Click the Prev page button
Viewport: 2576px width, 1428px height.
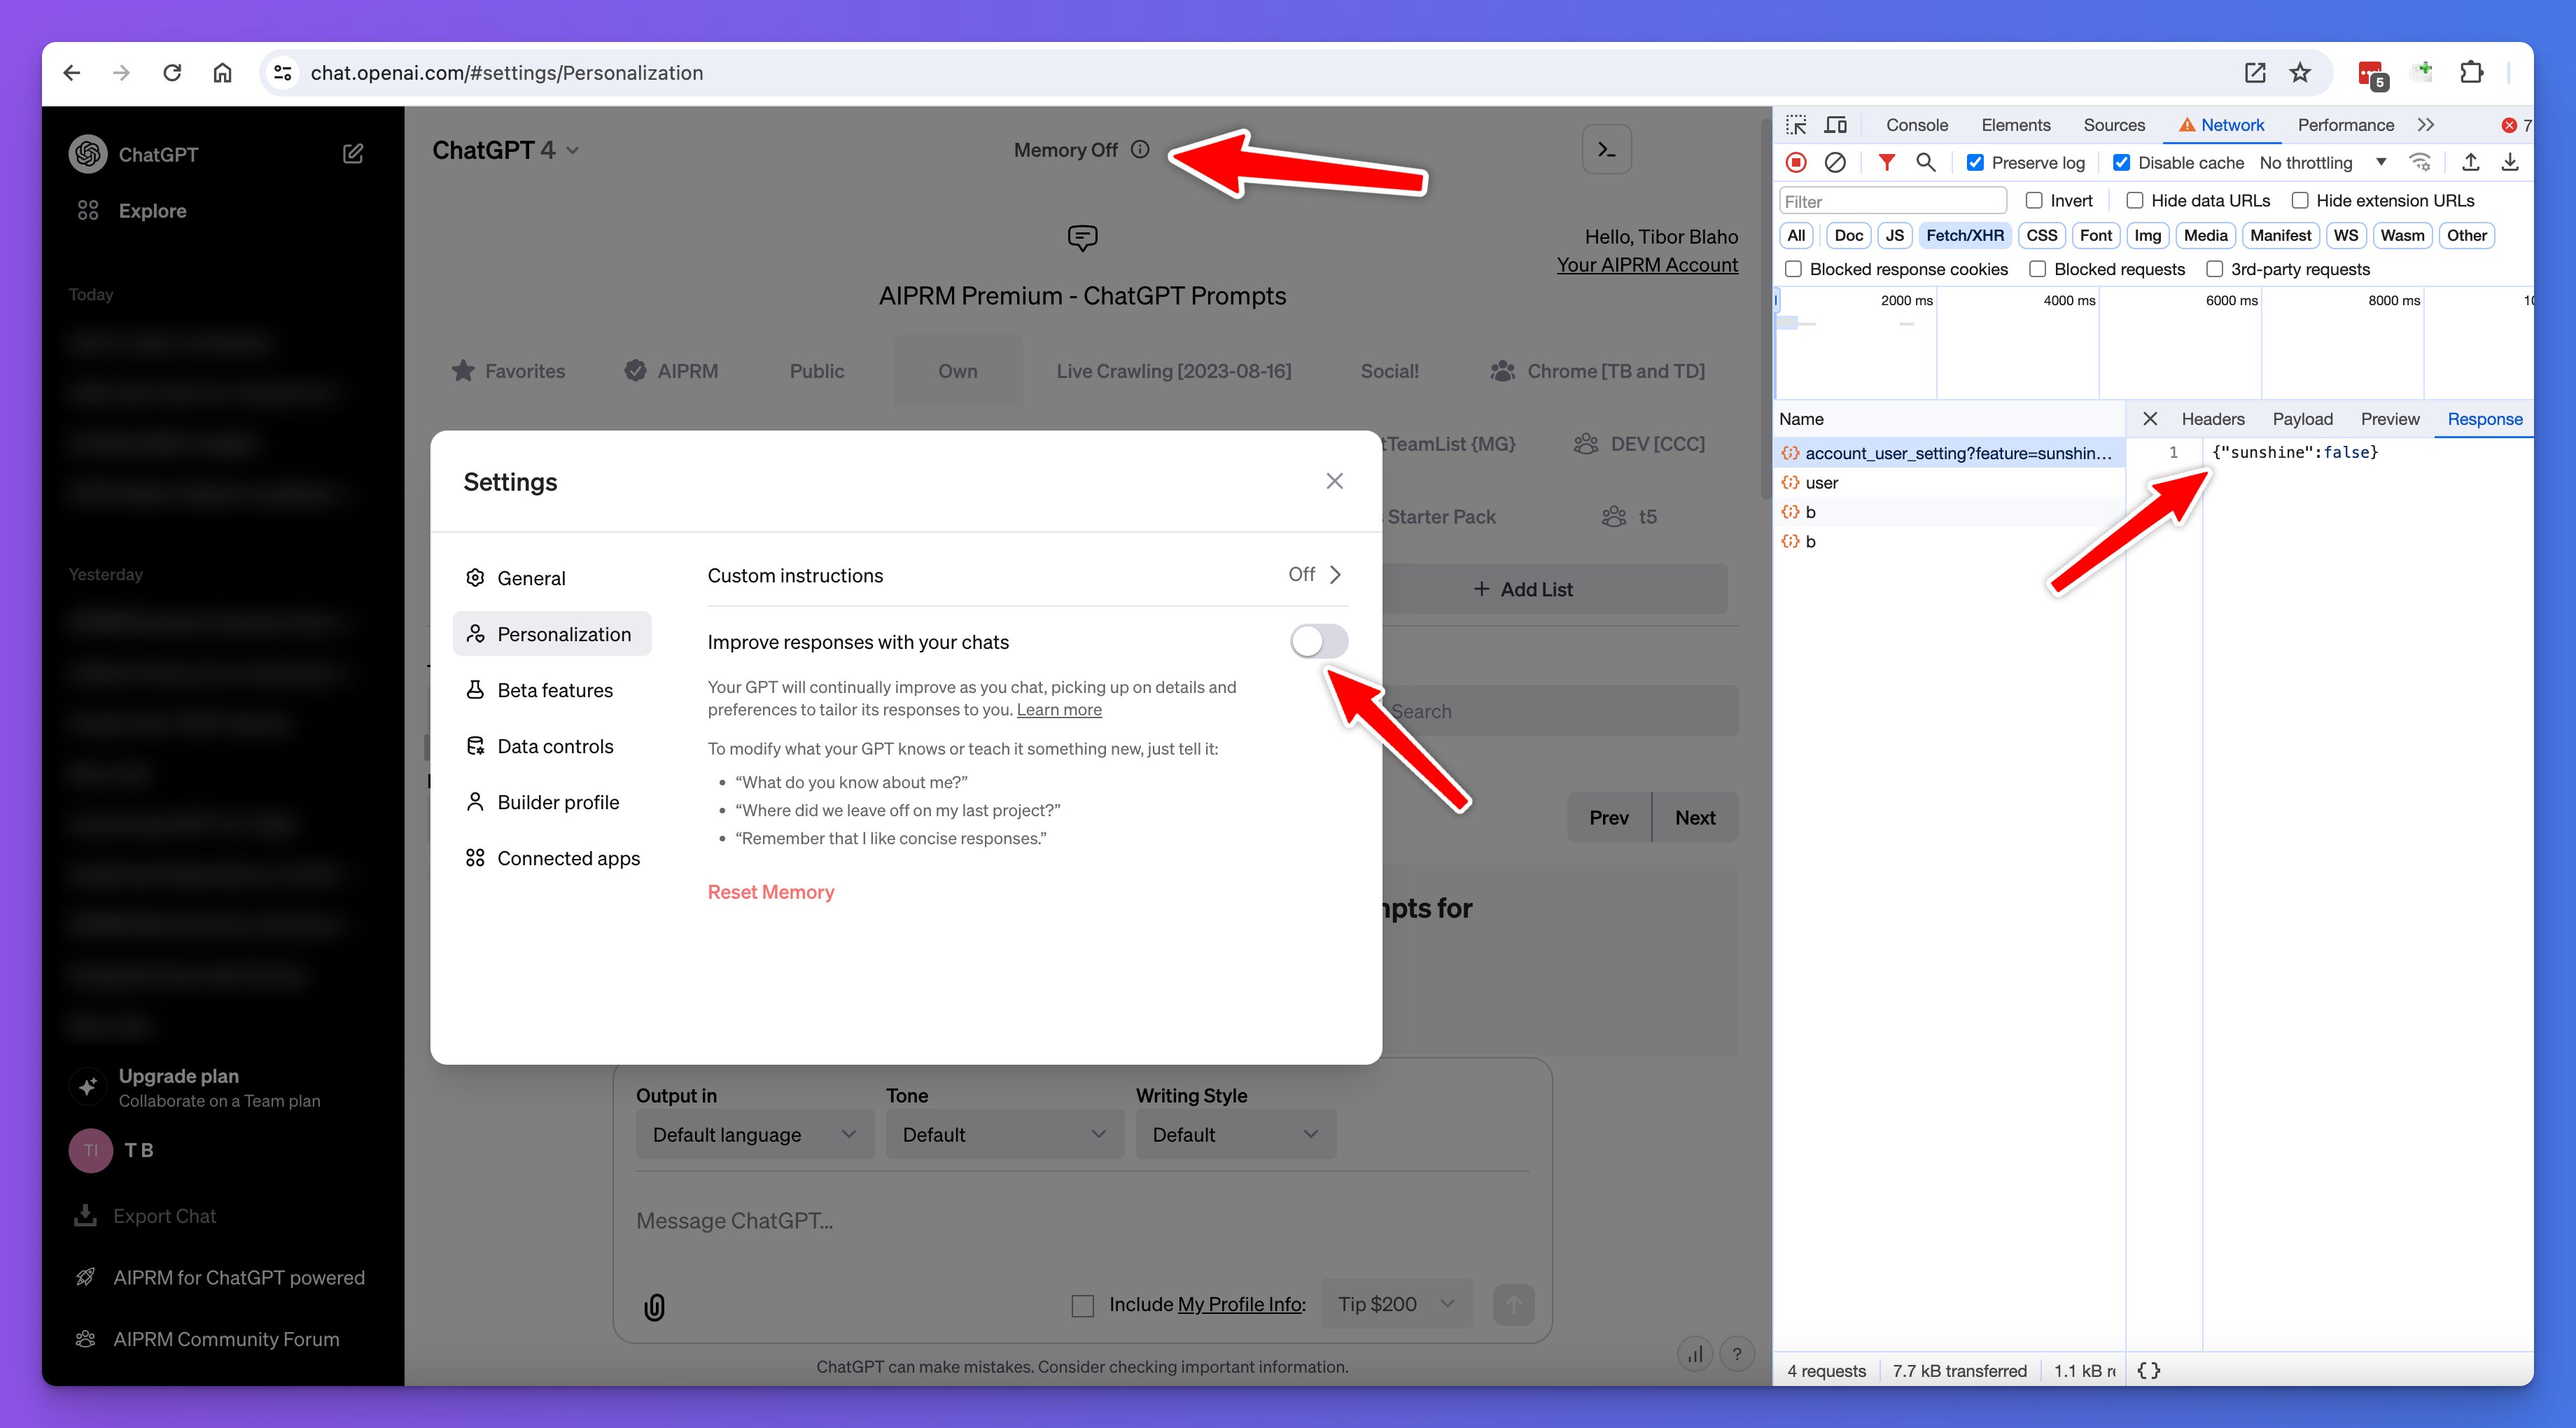pos(1609,817)
